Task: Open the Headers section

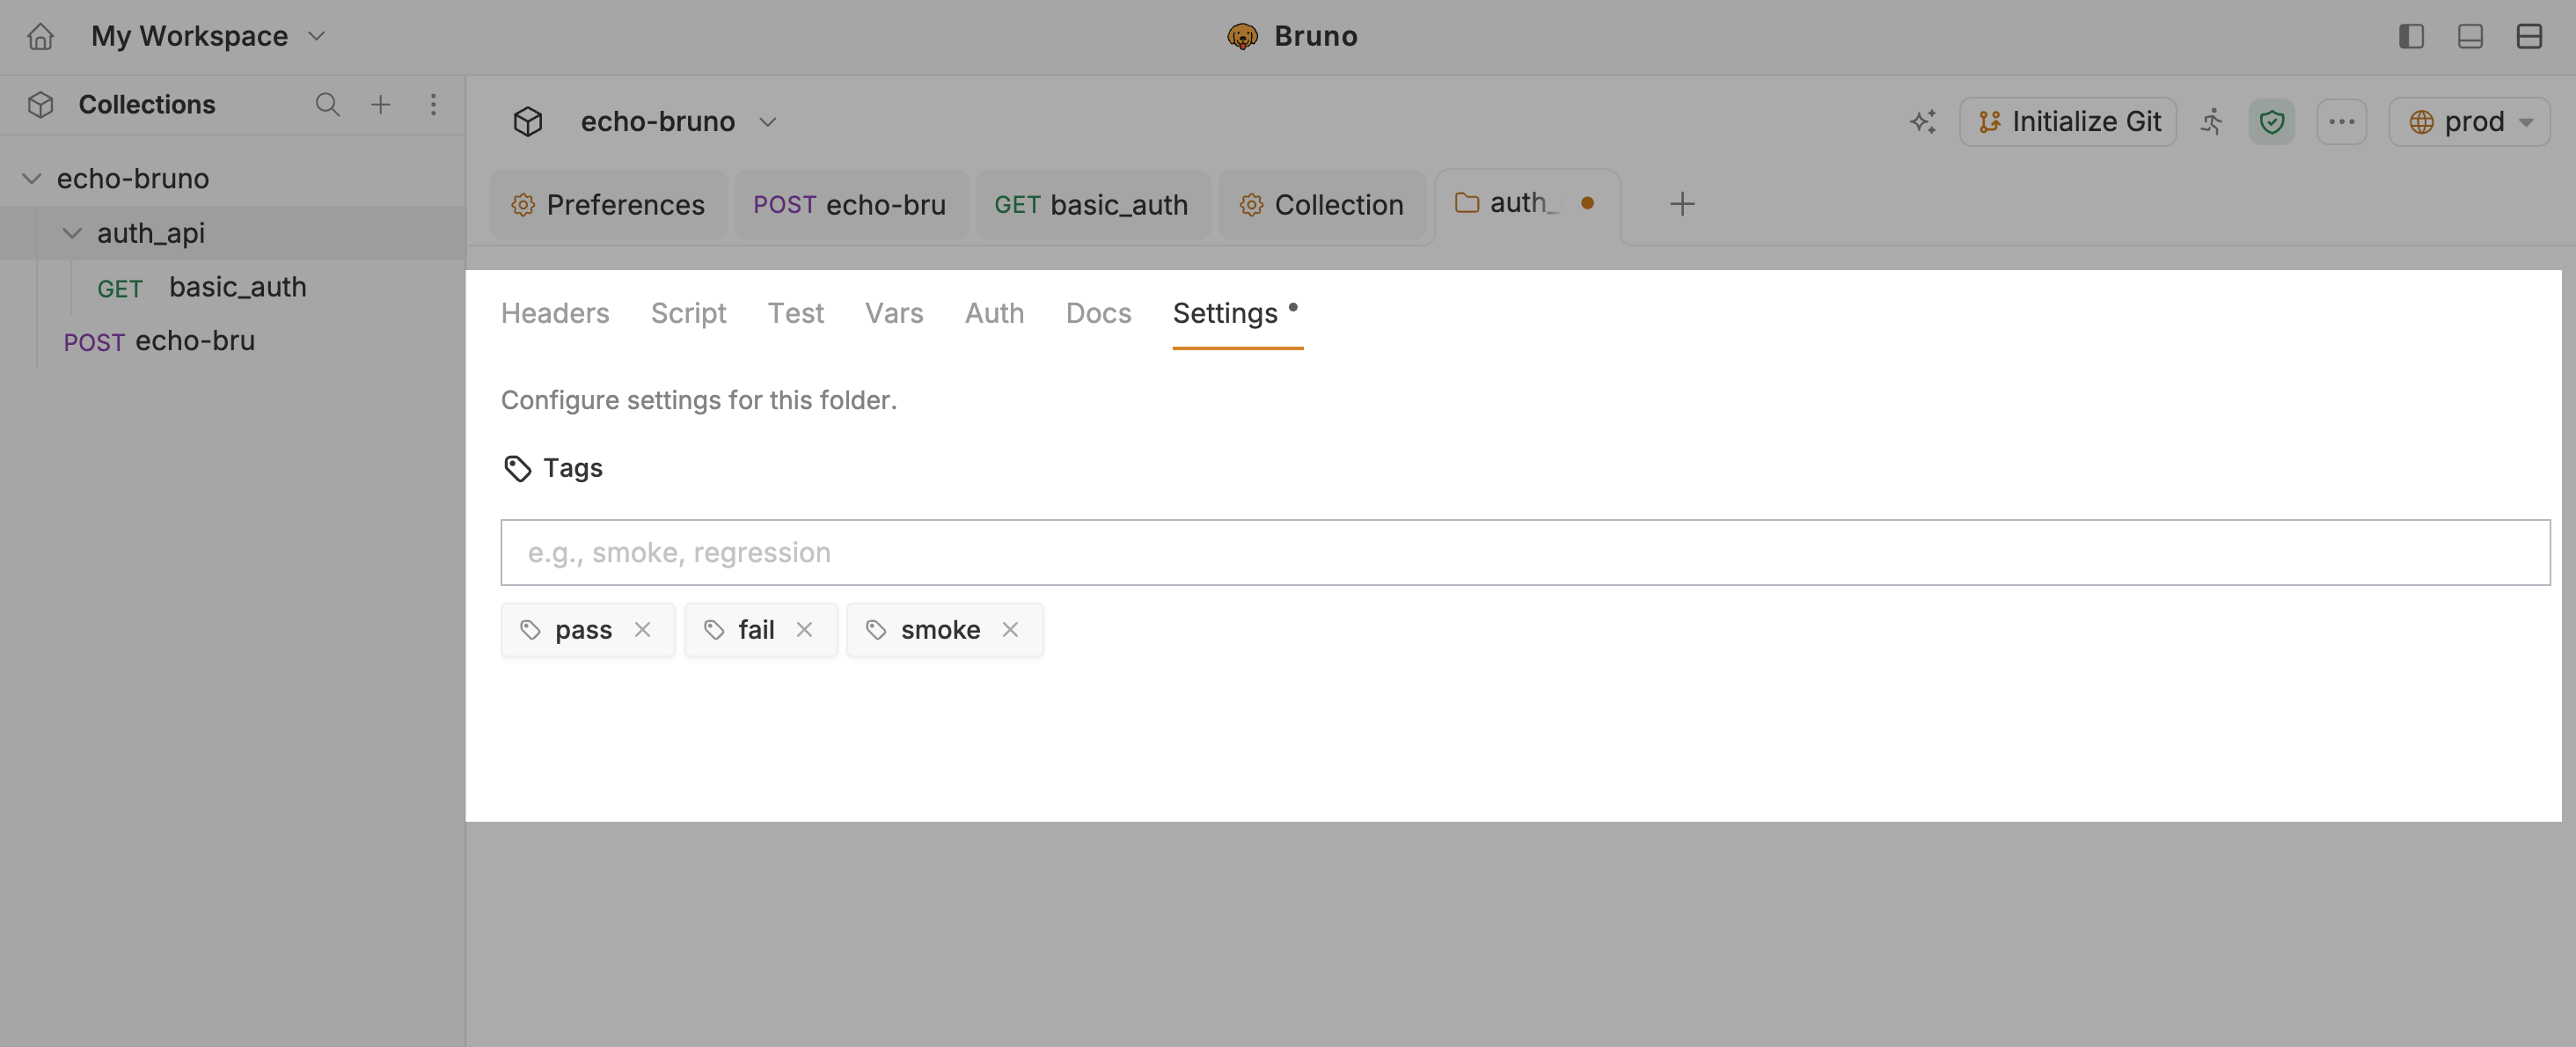Action: [555, 313]
